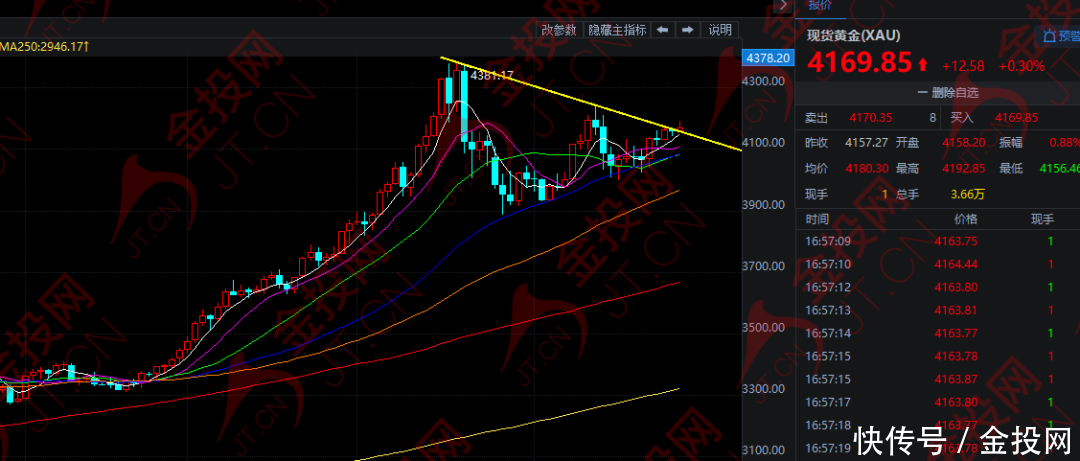Open the 改参数 parameter settings
Image resolution: width=1080 pixels, height=461 pixels.
point(559,30)
